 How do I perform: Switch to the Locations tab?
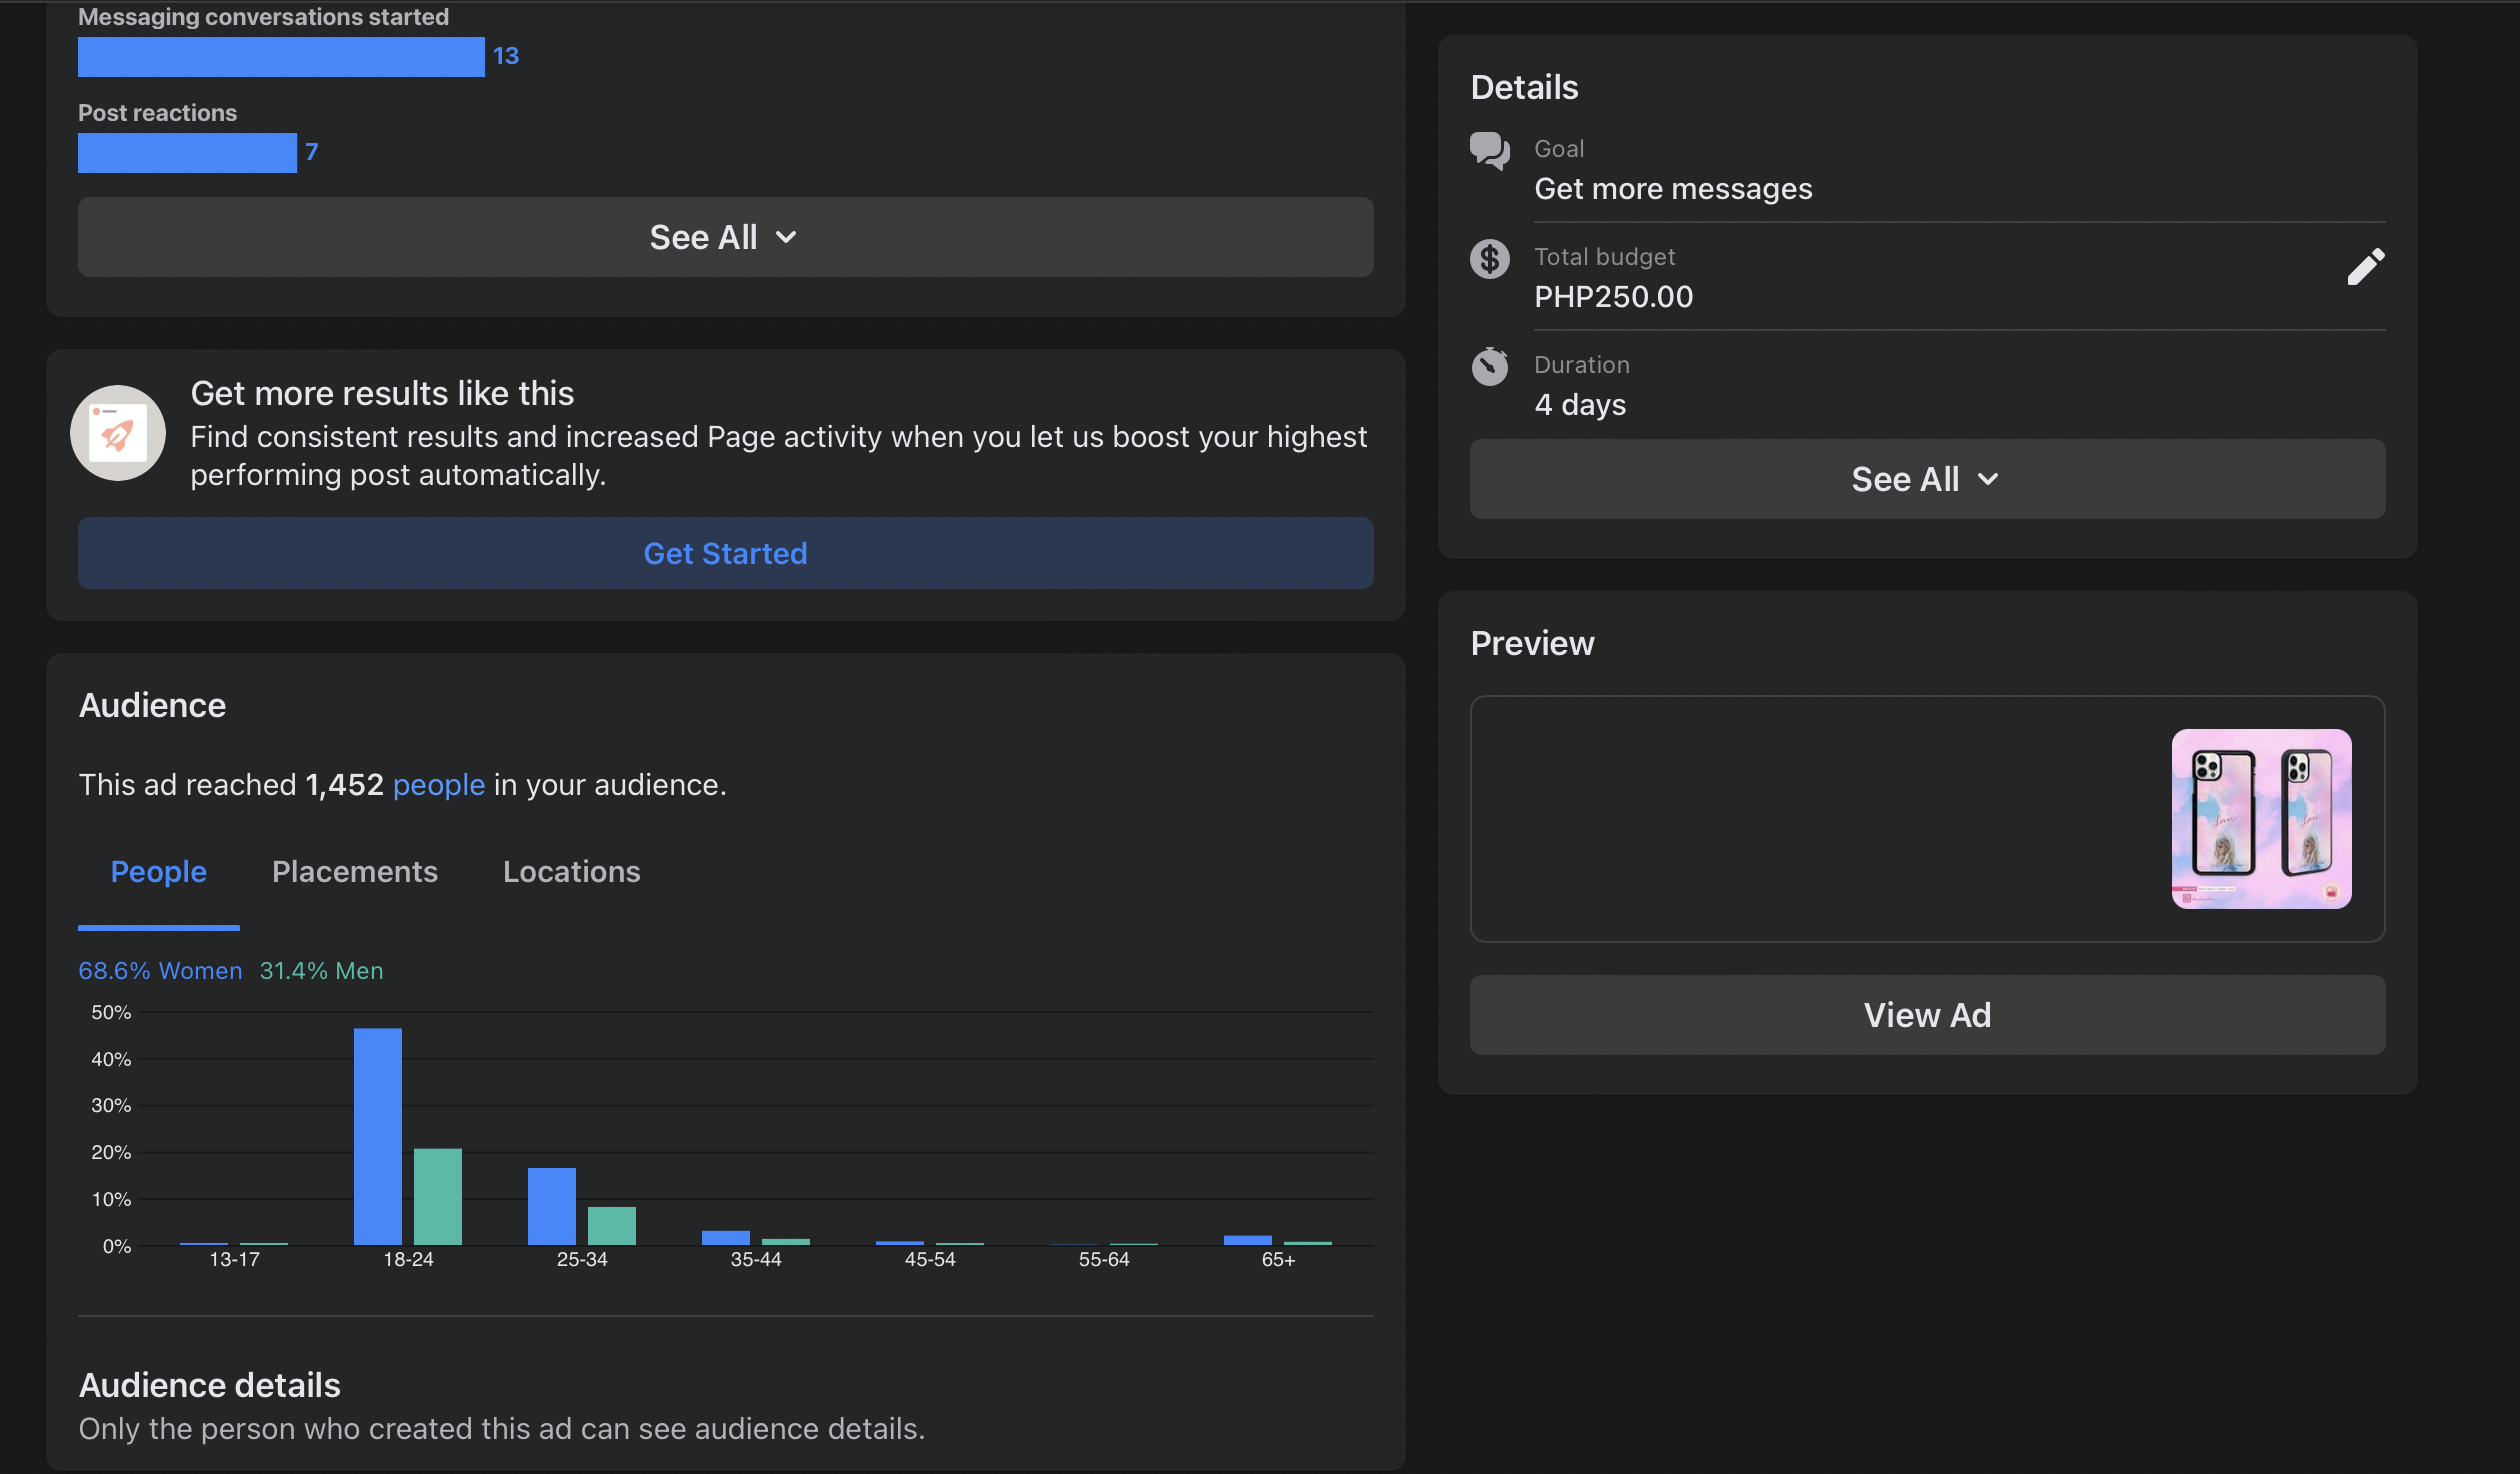point(571,871)
